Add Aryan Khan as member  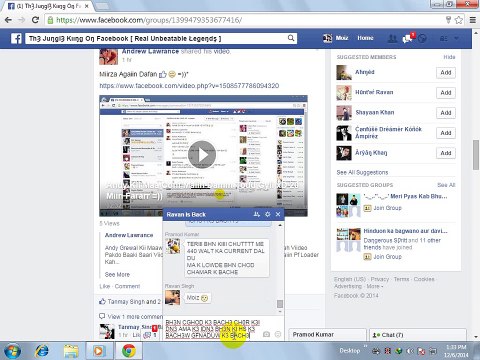tap(446, 153)
